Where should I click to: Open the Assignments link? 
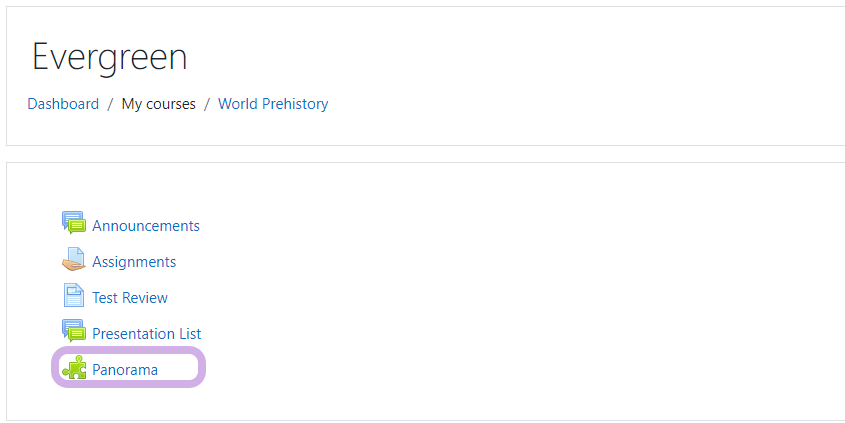click(x=134, y=262)
